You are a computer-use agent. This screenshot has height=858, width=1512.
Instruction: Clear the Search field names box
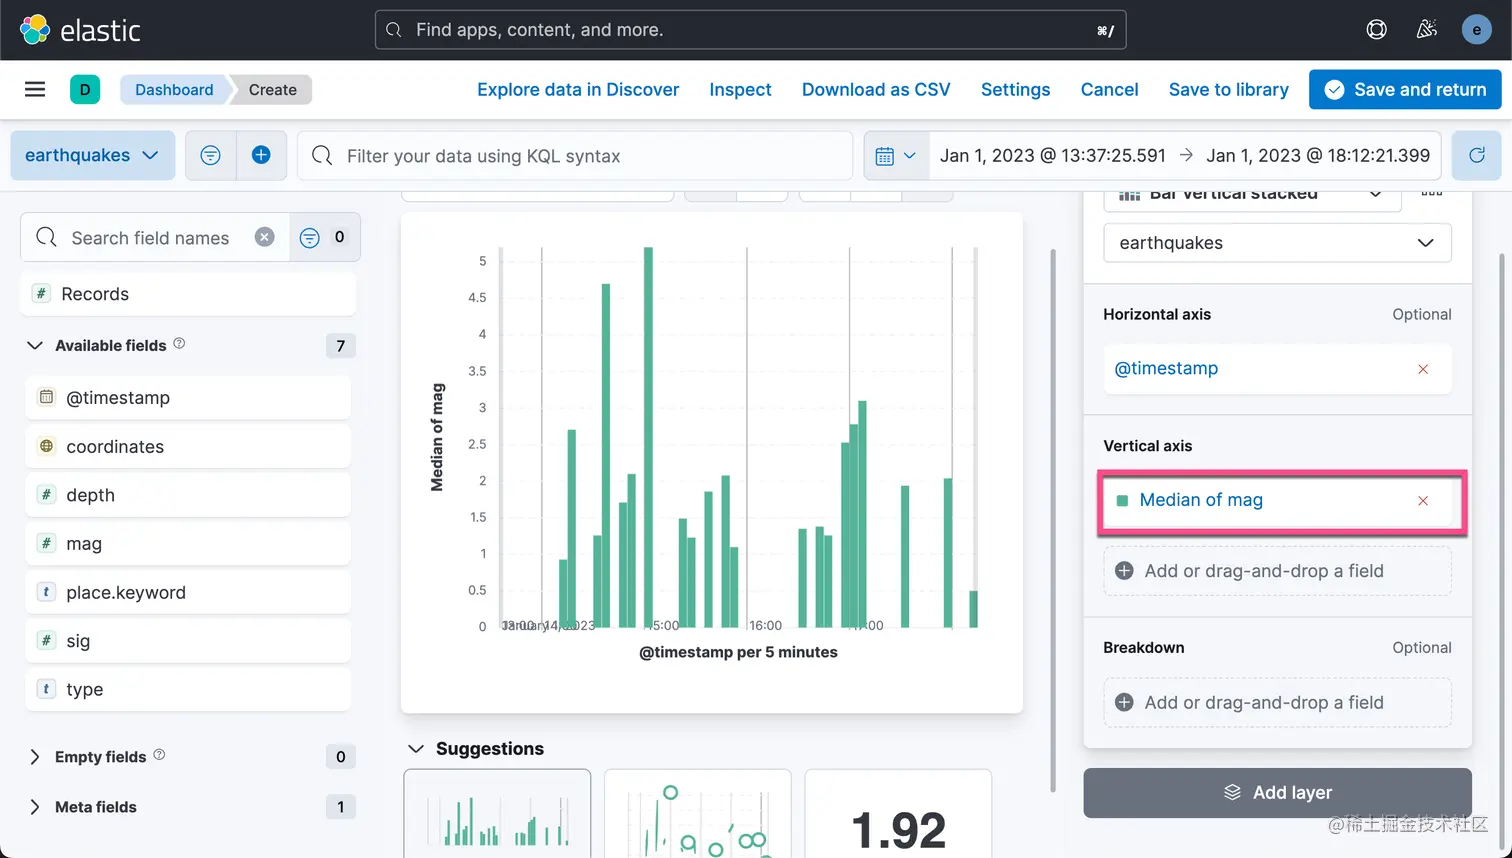point(264,237)
